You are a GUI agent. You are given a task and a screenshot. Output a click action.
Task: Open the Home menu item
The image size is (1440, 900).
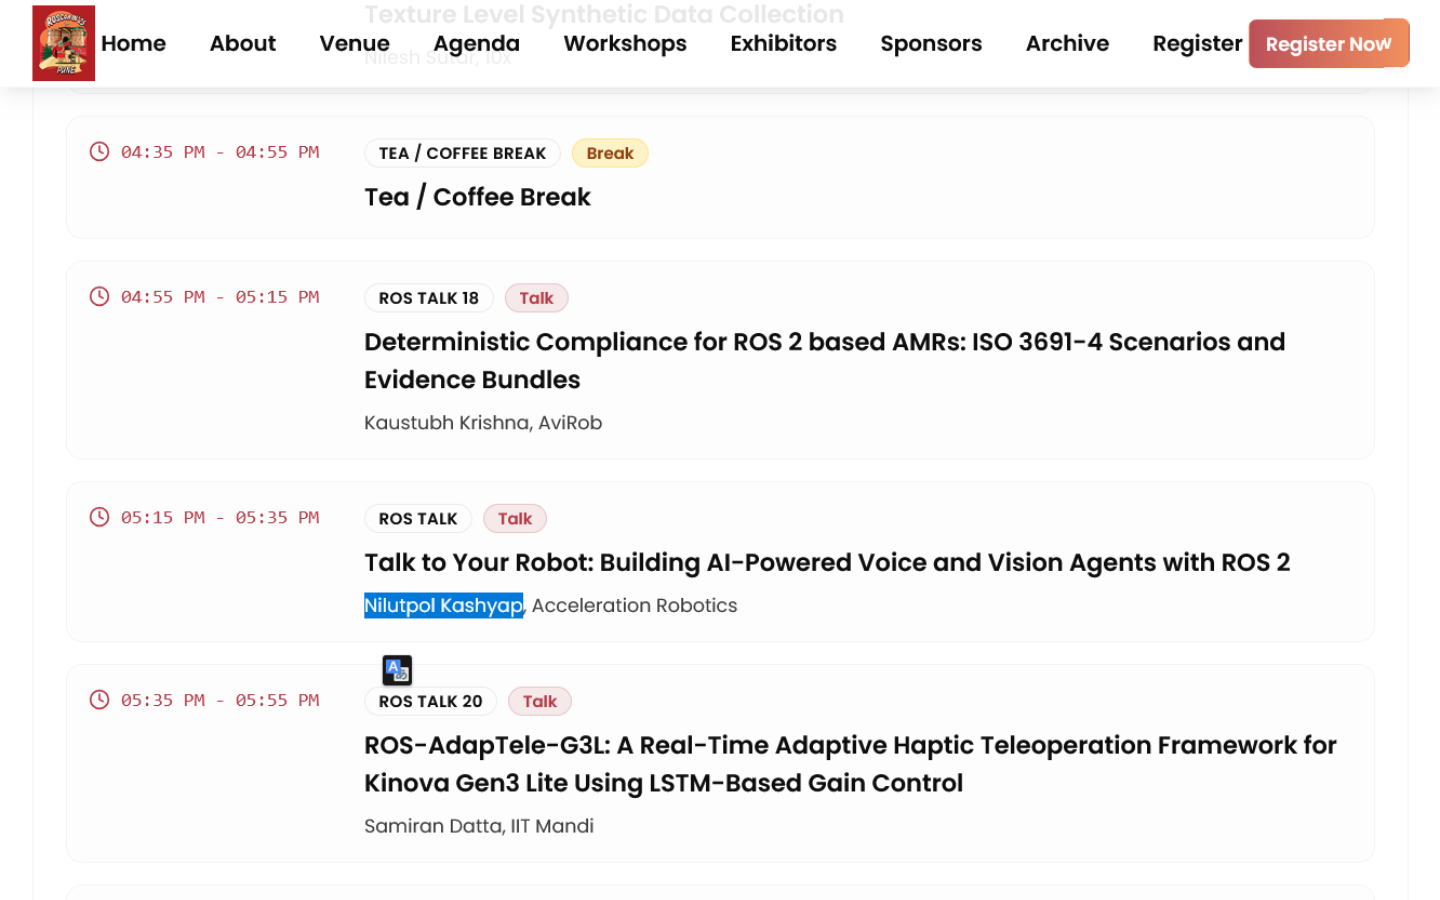click(133, 44)
